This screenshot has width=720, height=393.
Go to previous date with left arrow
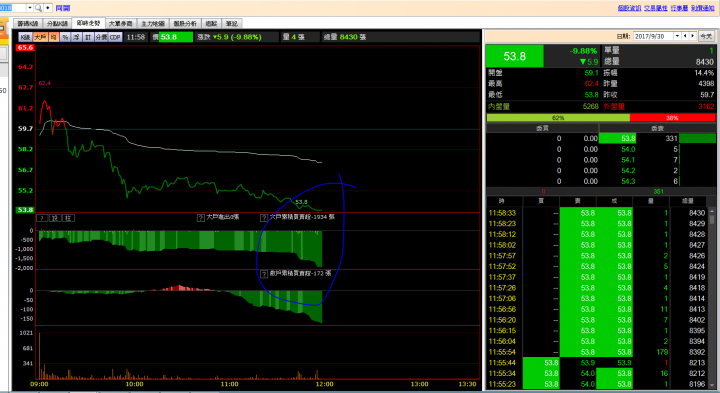[685, 36]
